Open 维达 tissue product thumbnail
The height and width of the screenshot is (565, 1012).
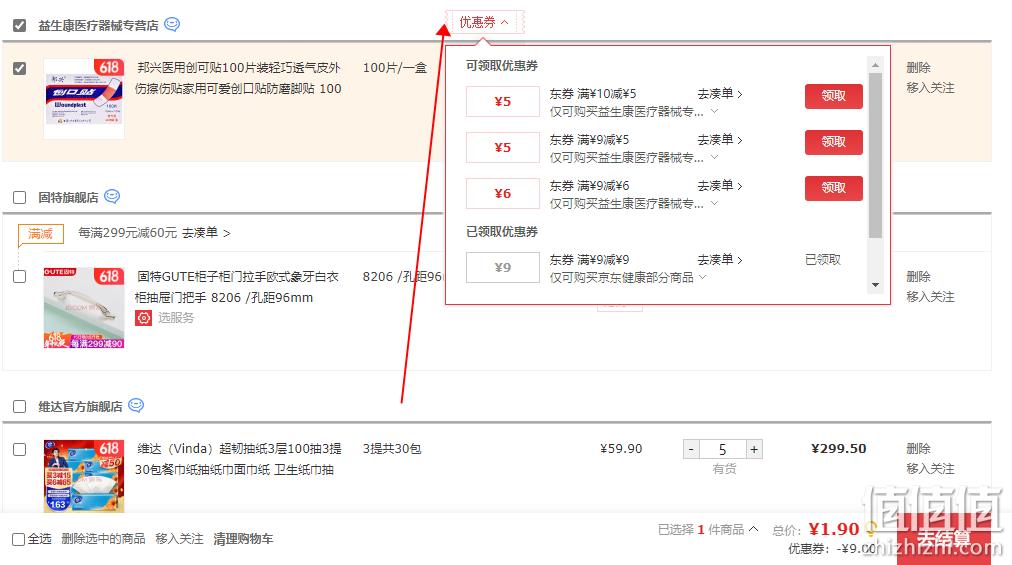click(84, 477)
